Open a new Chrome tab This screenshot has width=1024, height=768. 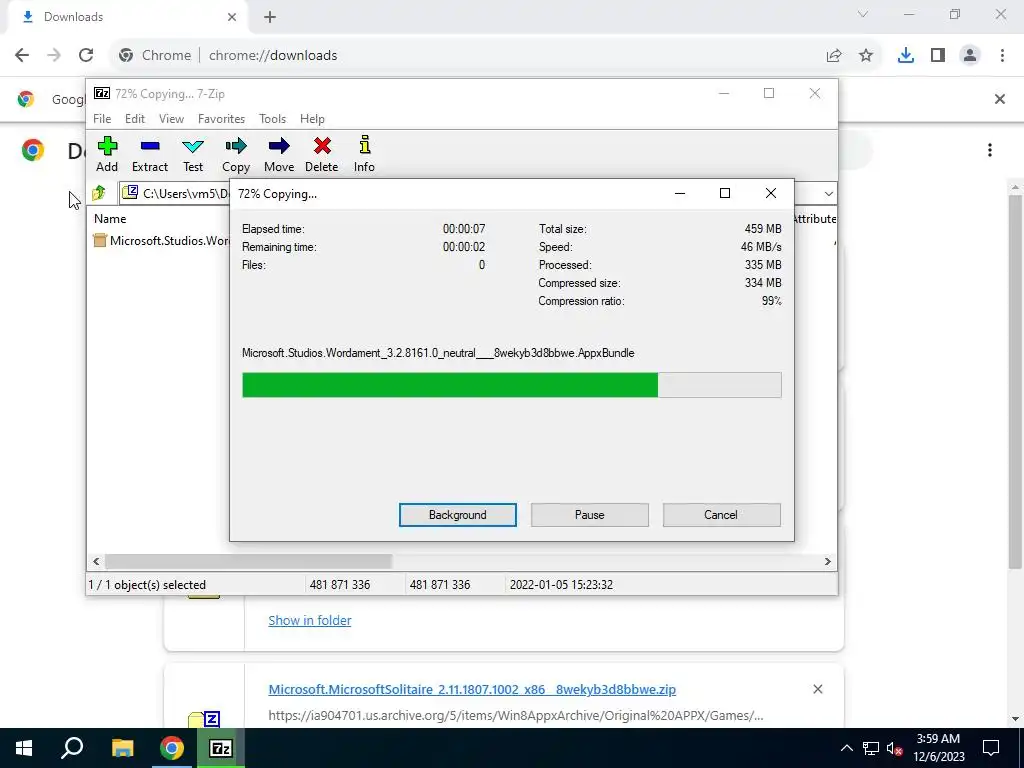(270, 17)
